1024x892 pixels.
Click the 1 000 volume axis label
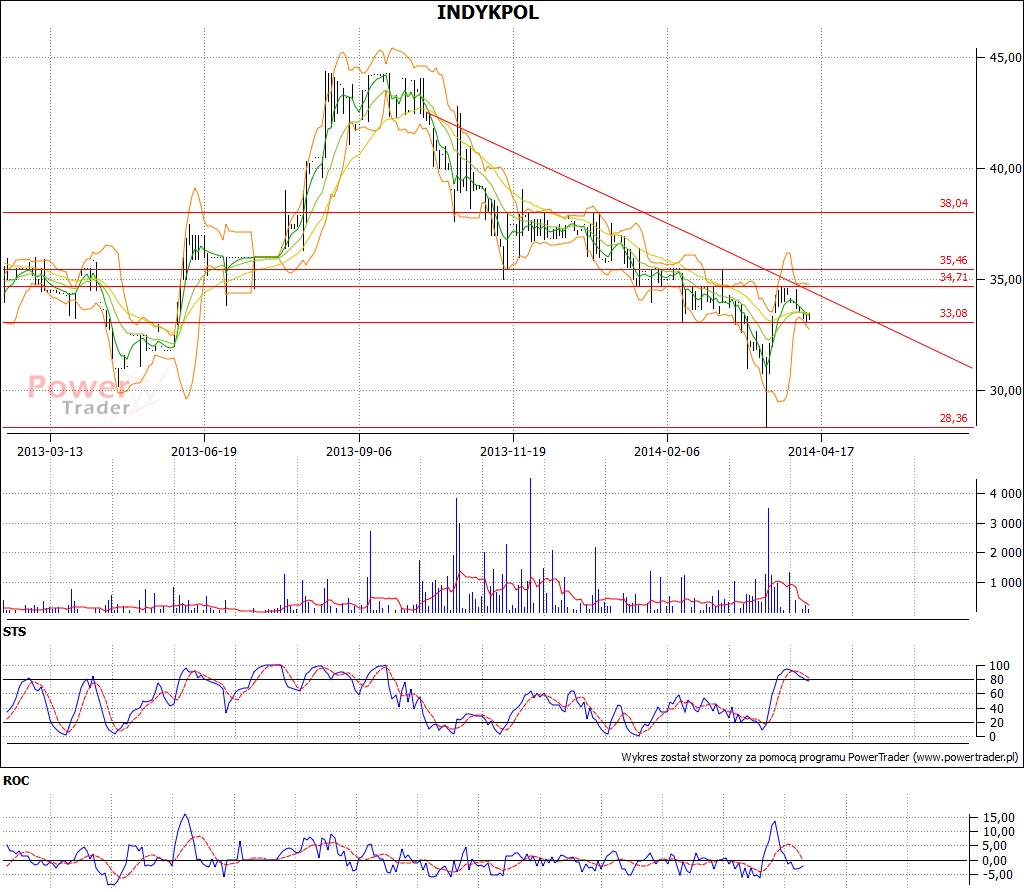(1006, 582)
